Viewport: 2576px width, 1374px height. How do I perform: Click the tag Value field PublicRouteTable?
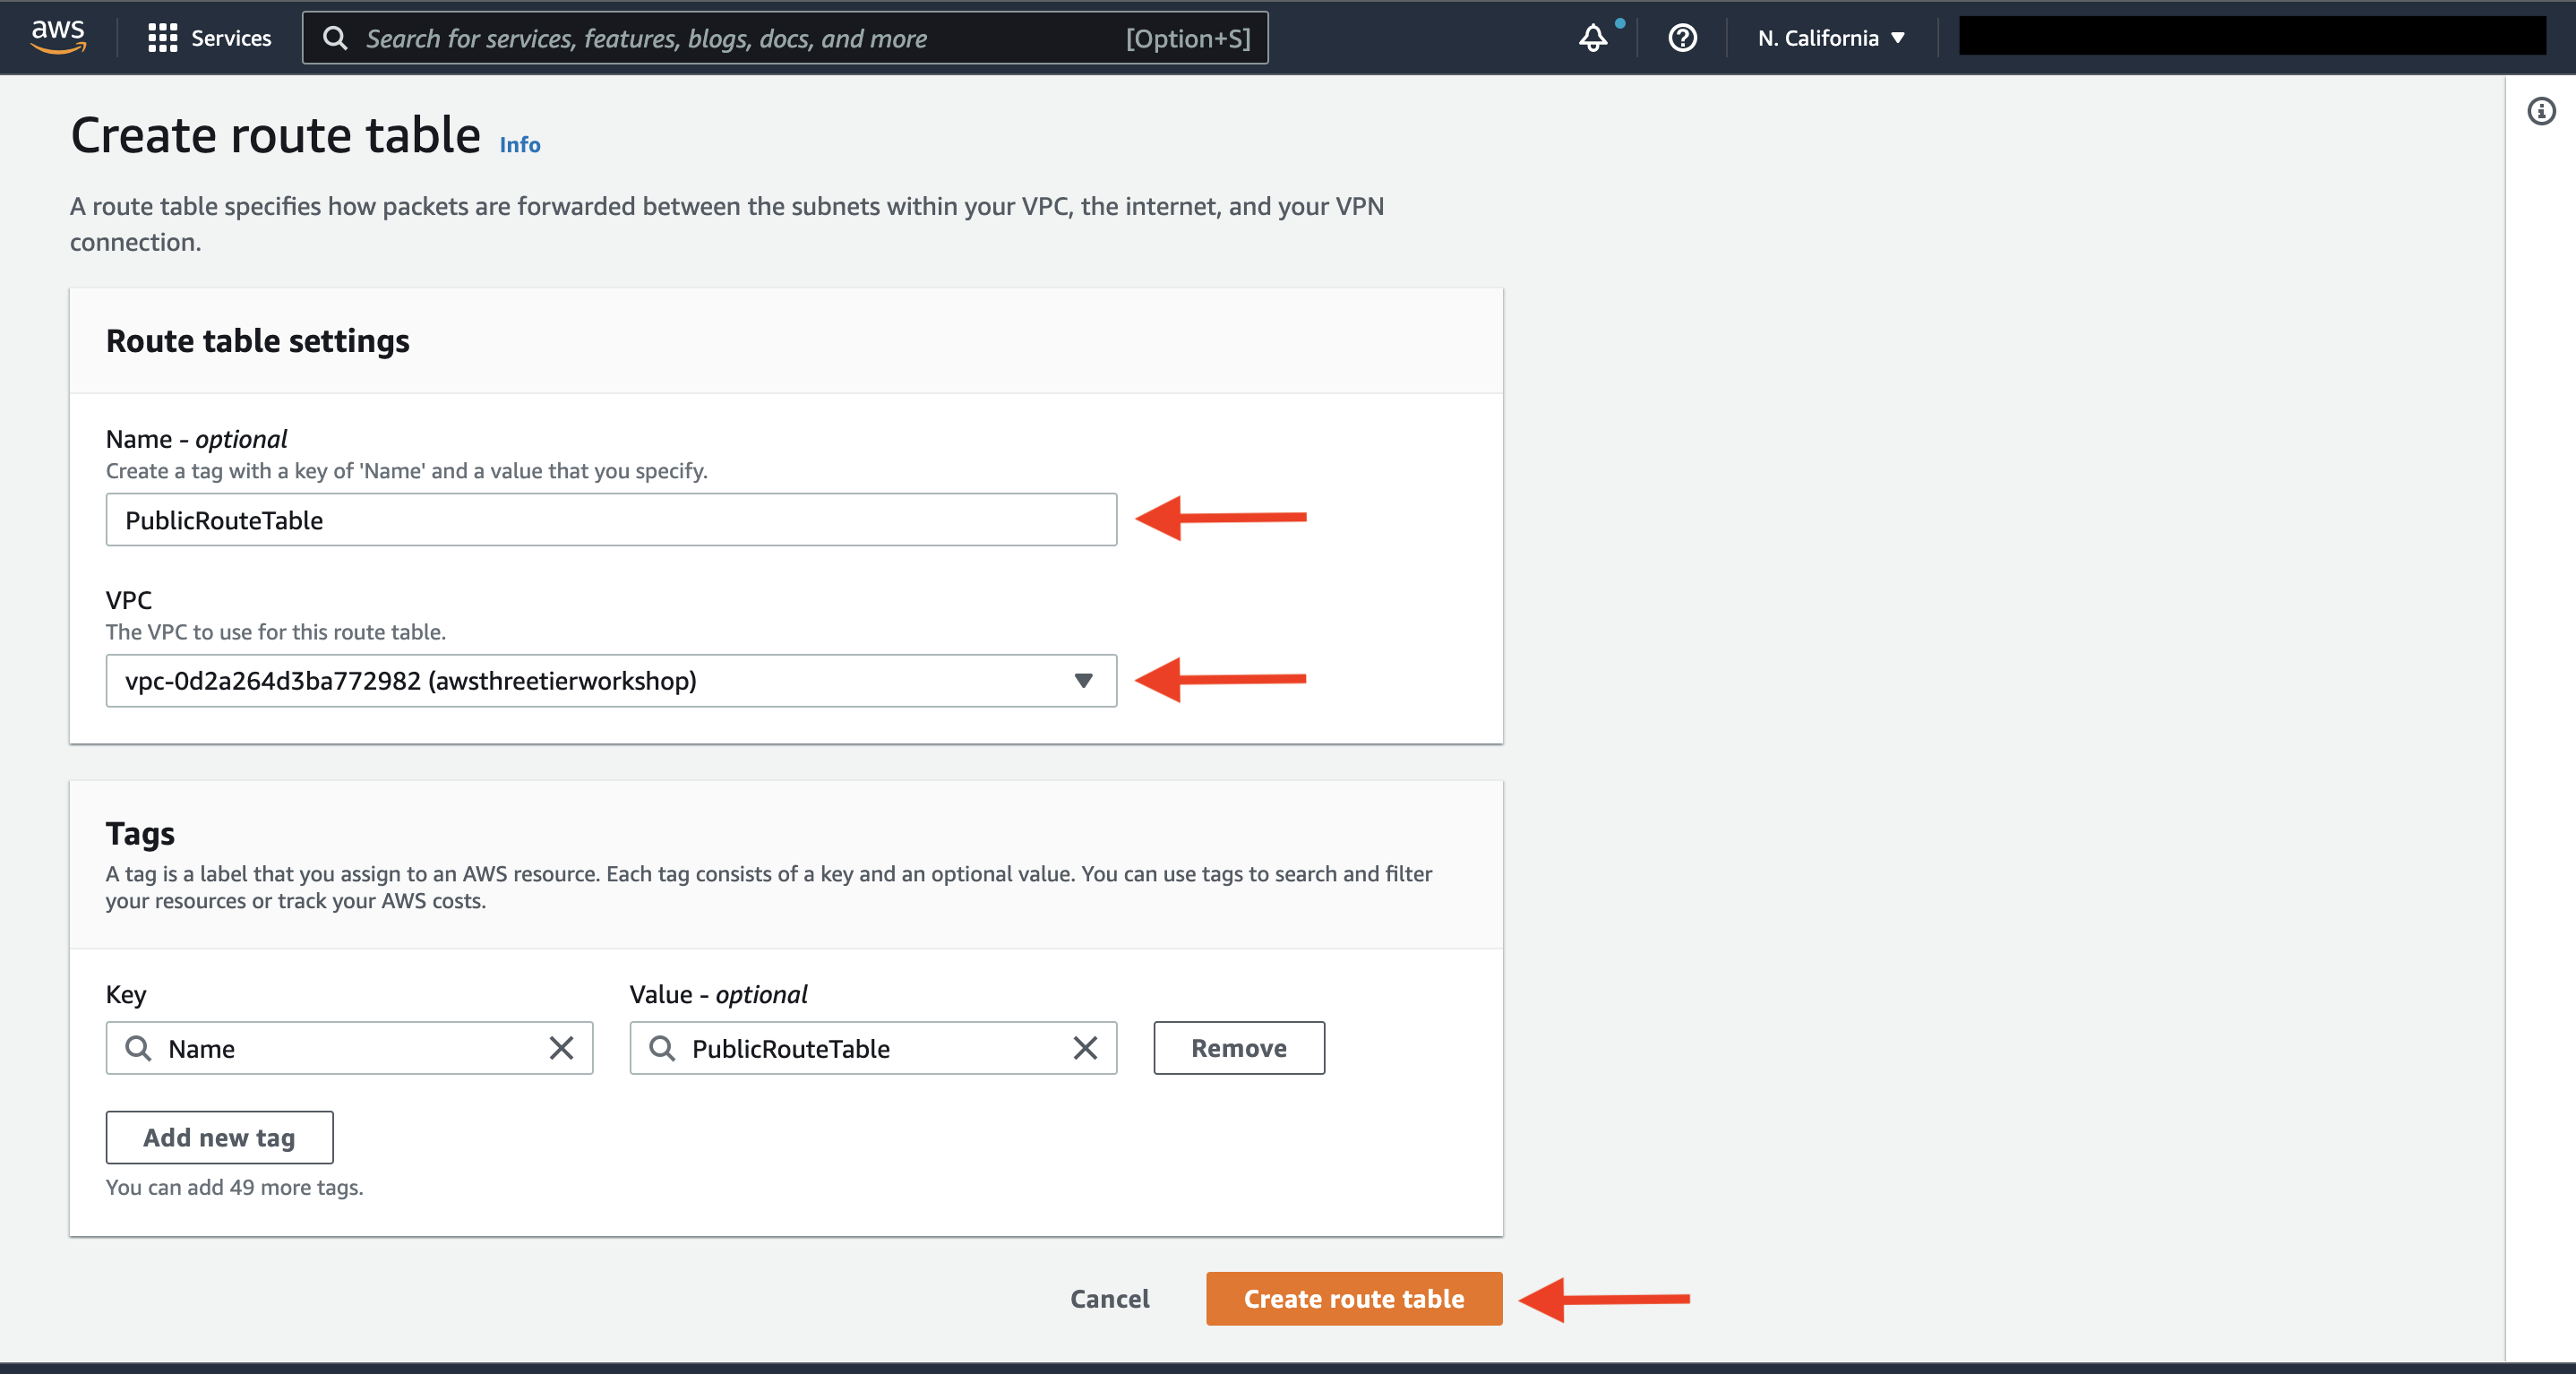[873, 1047]
